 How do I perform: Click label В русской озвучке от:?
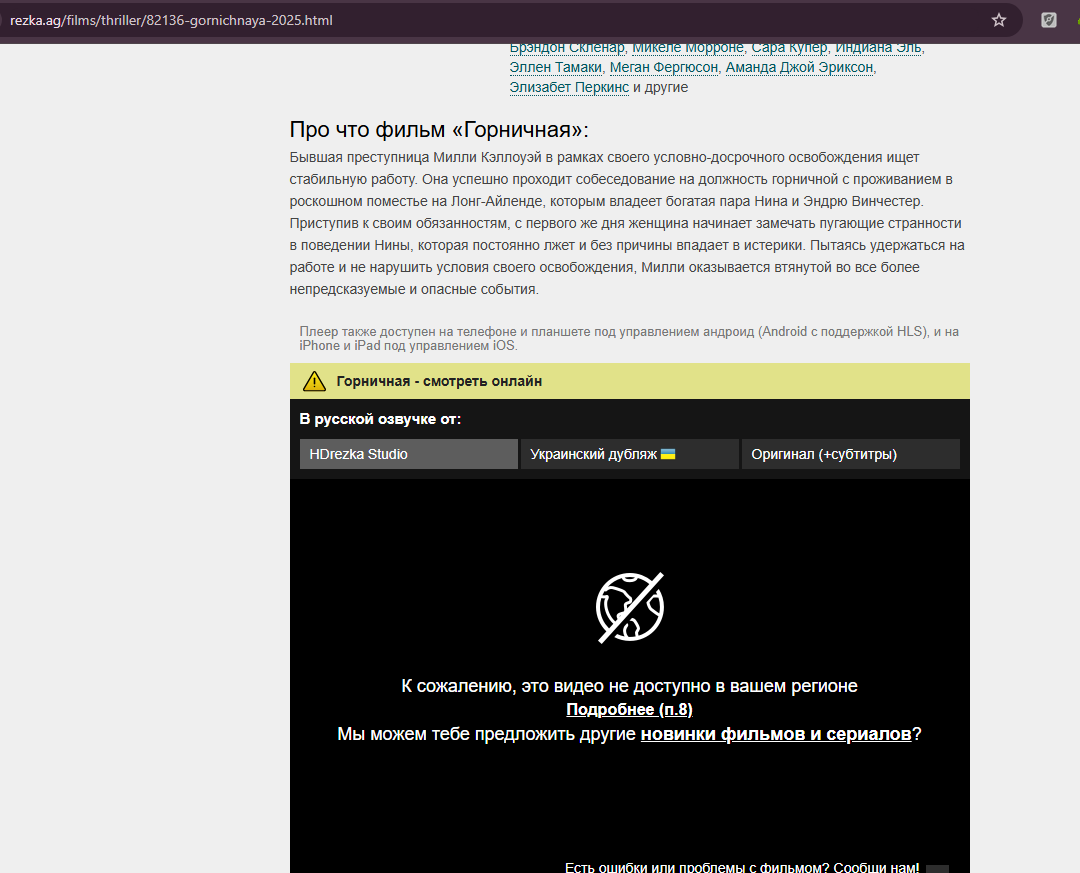(380, 419)
